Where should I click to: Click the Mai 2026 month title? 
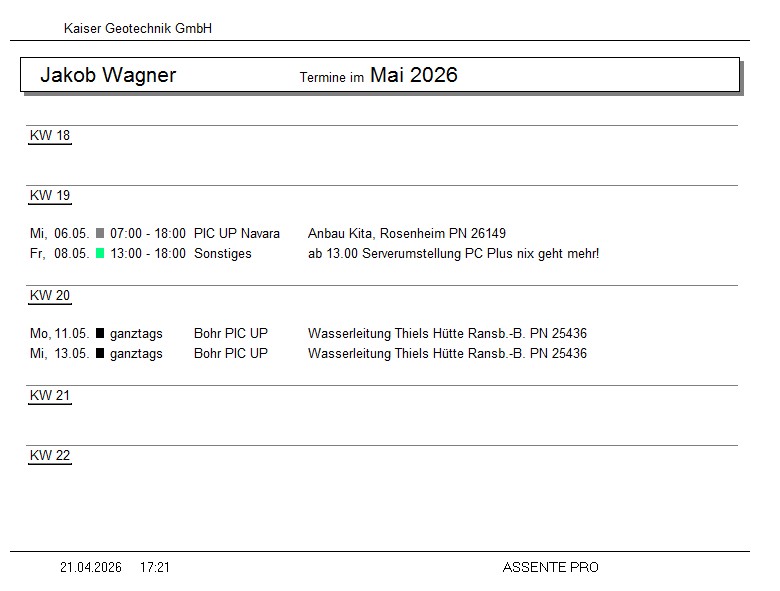pyautogui.click(x=413, y=75)
